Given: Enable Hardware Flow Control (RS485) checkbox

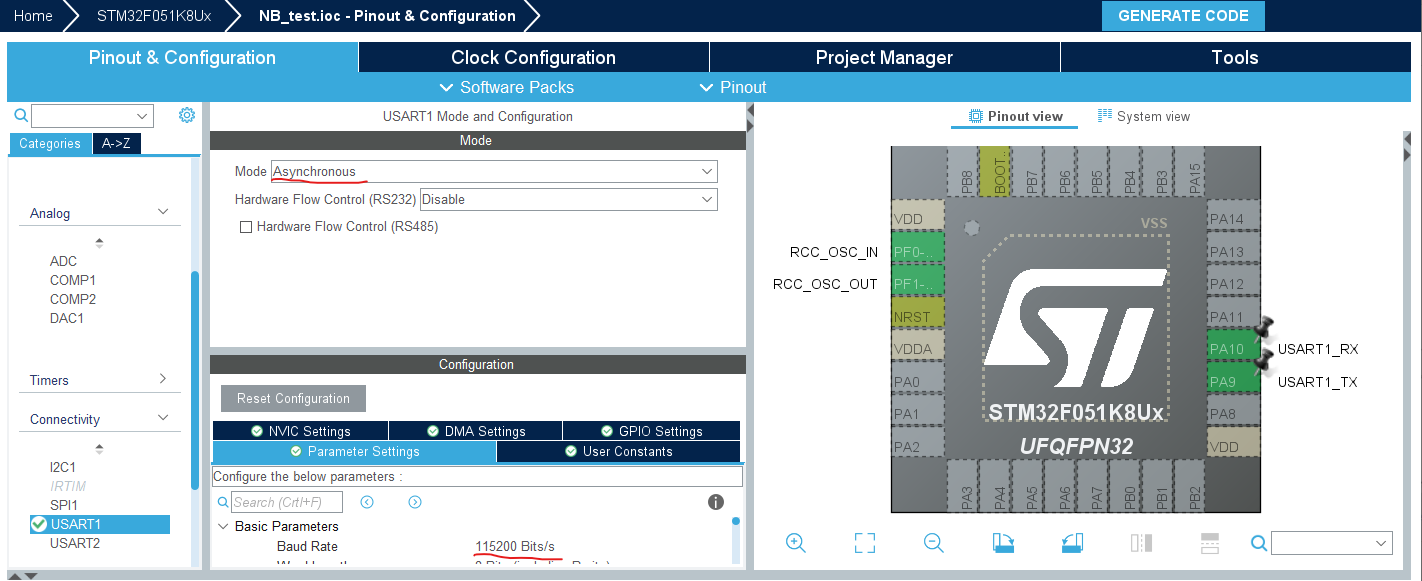Looking at the screenshot, I should pyautogui.click(x=246, y=227).
